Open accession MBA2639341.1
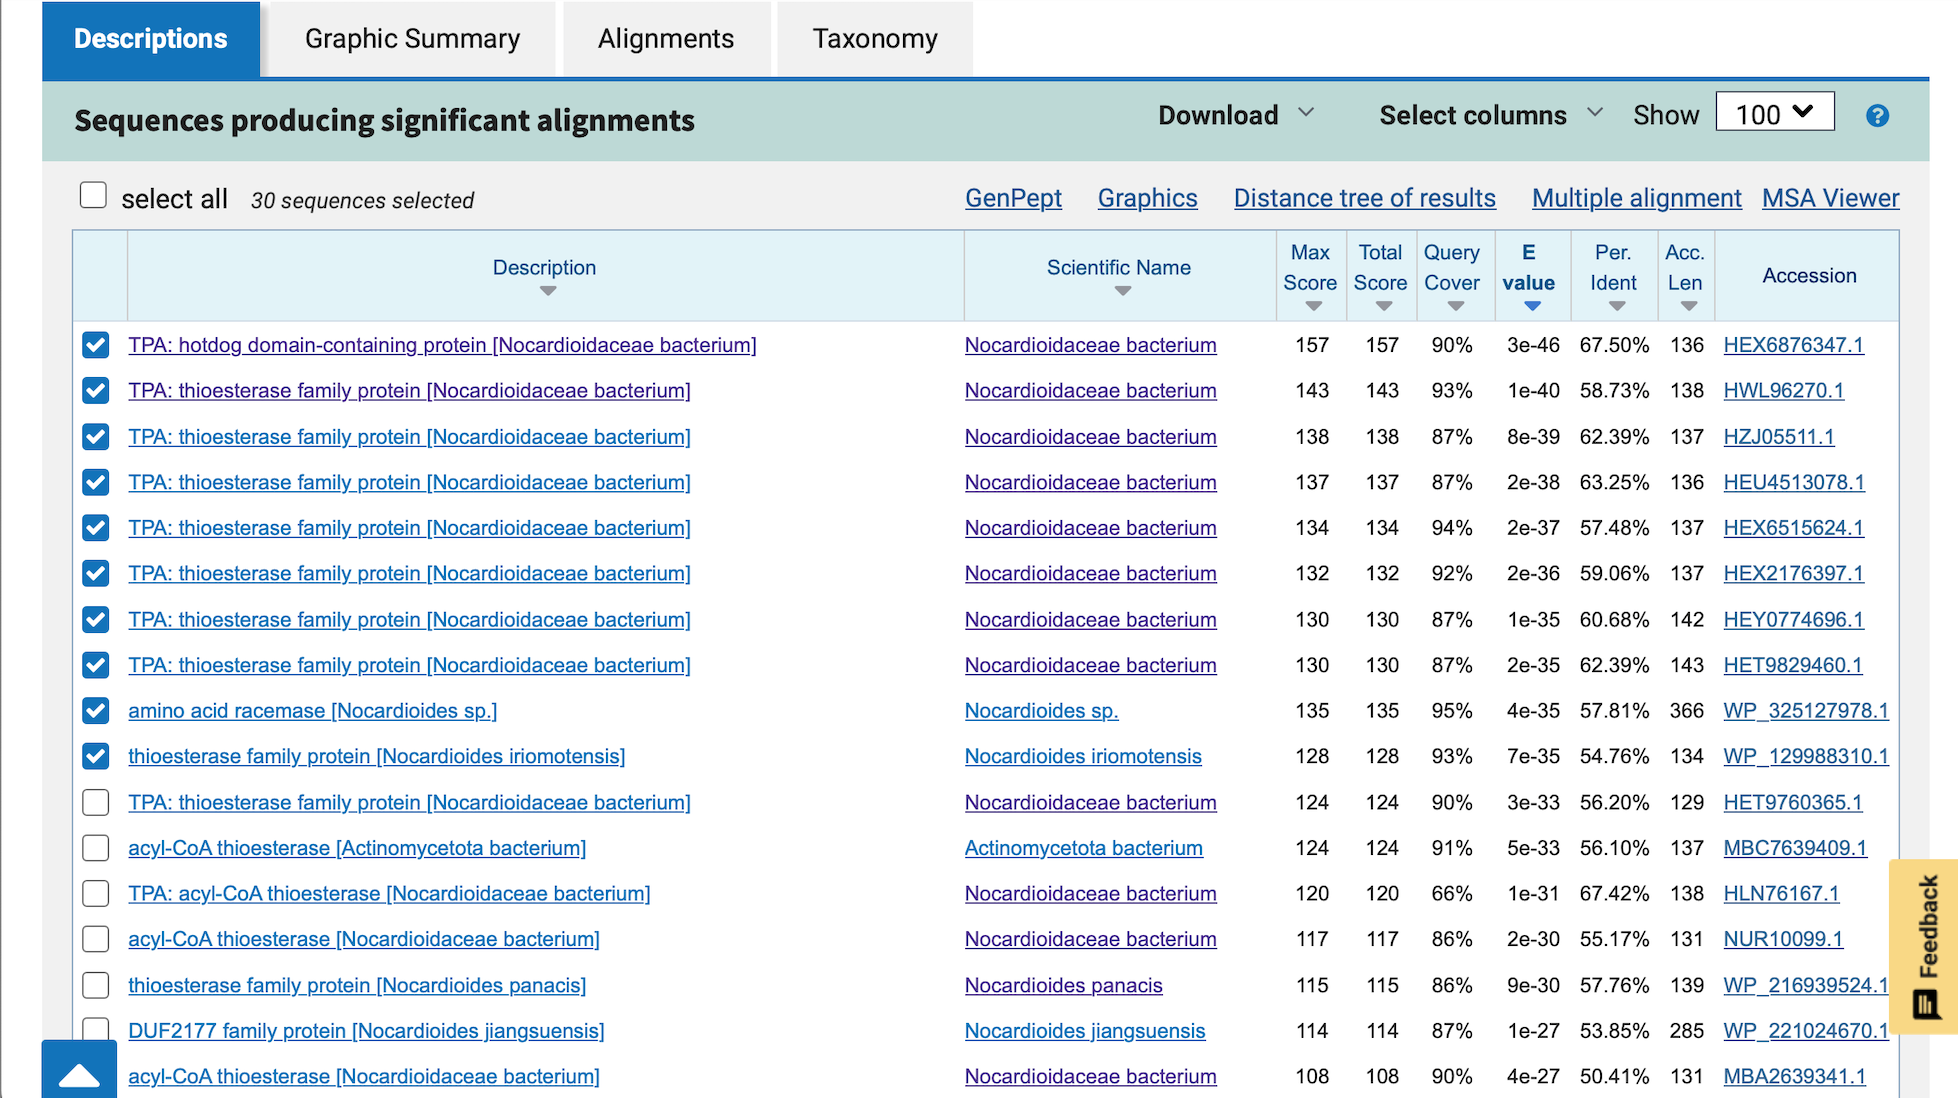The height and width of the screenshot is (1098, 1958). (x=1794, y=1077)
